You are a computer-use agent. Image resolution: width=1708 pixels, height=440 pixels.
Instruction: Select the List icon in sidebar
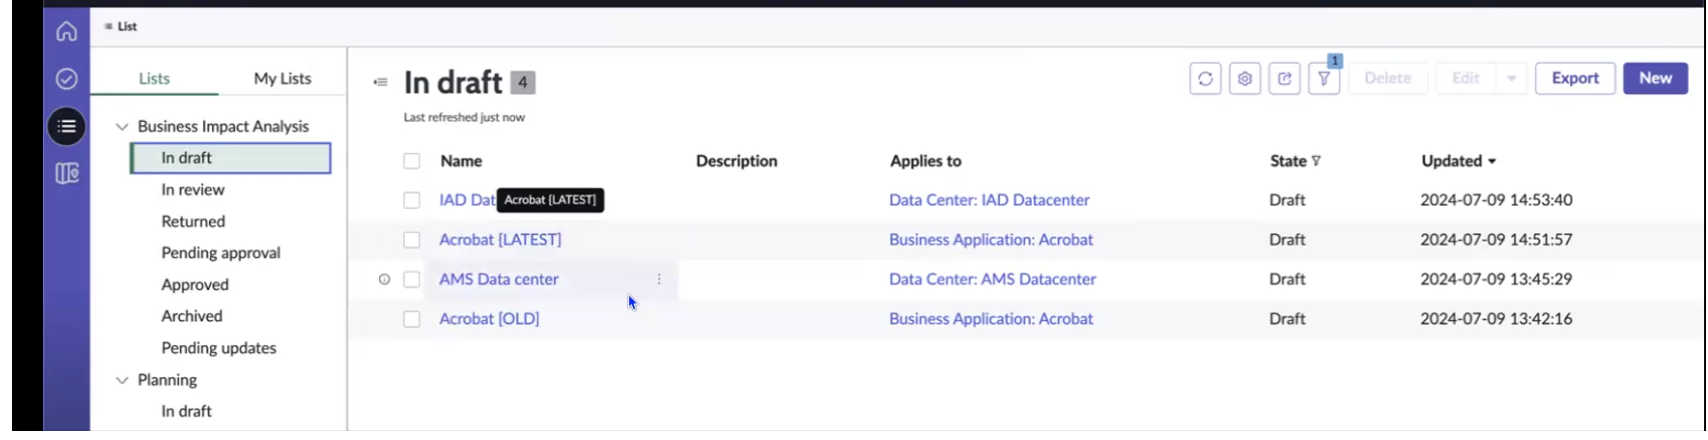[66, 126]
